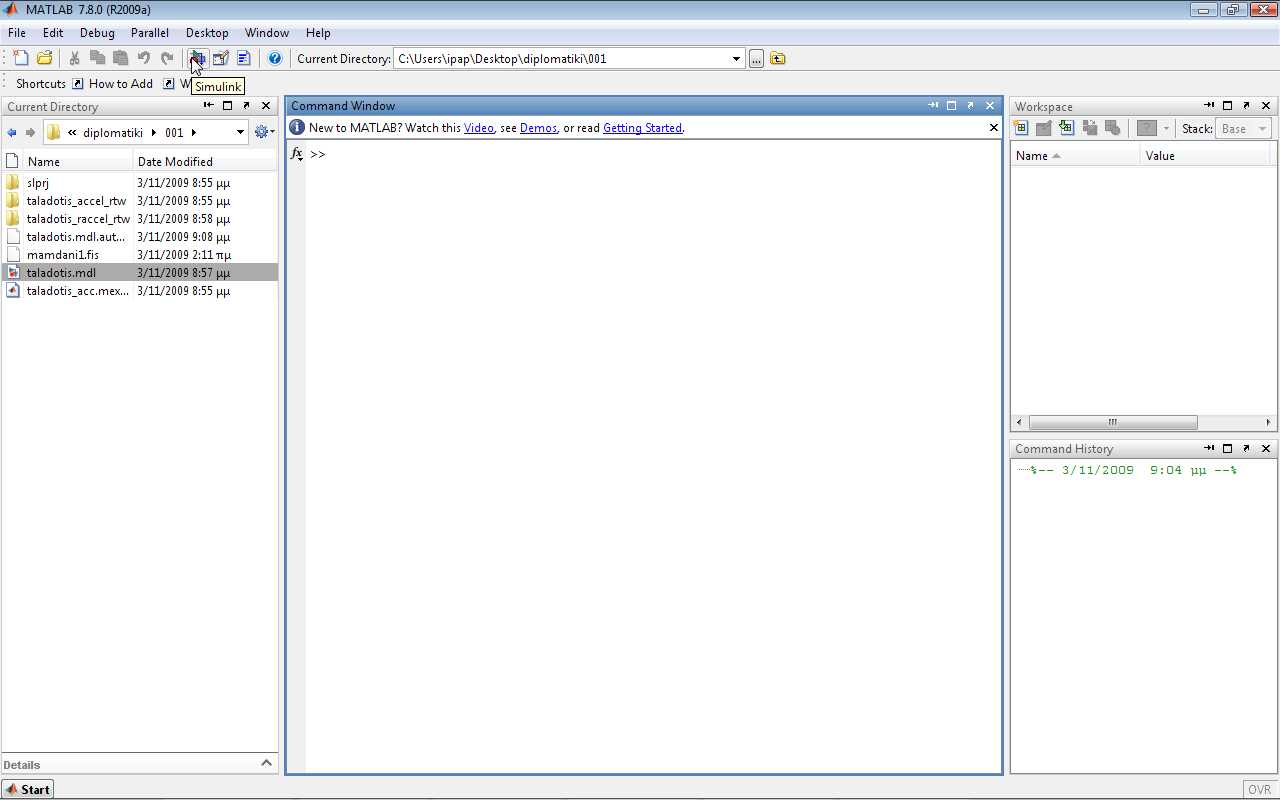Open the Profiler tool

(244, 59)
